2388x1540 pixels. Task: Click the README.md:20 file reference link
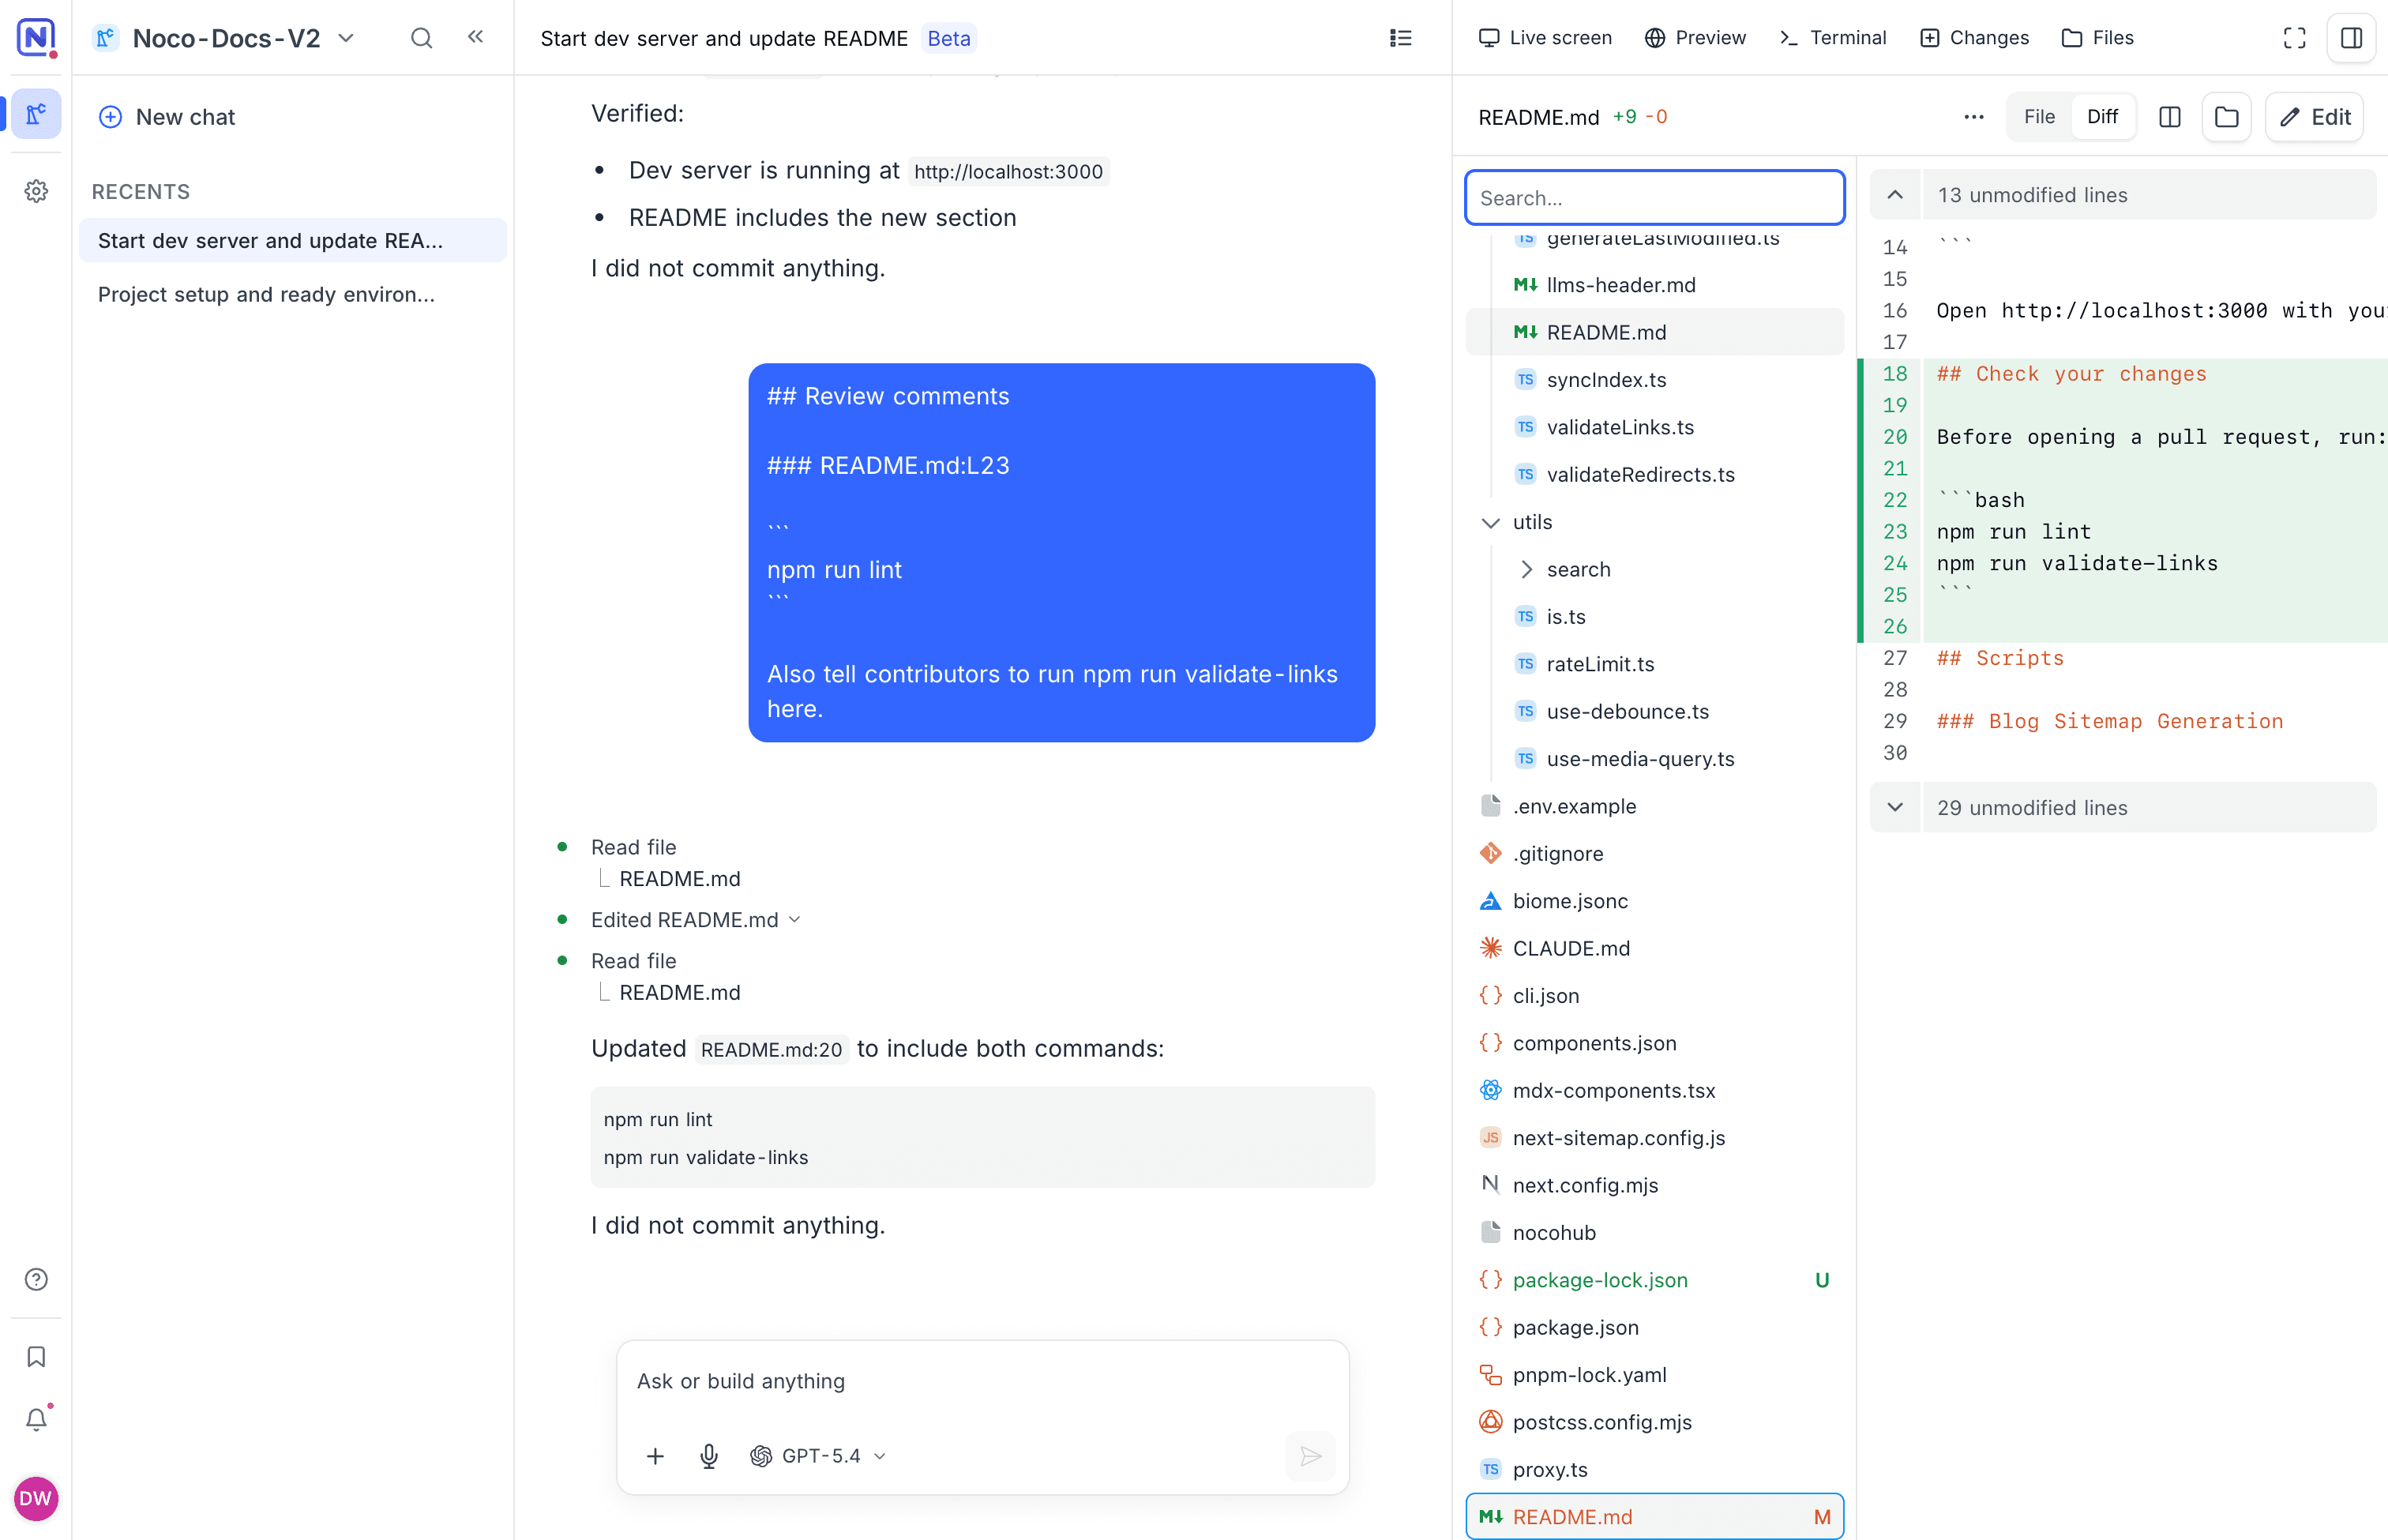771,1049
